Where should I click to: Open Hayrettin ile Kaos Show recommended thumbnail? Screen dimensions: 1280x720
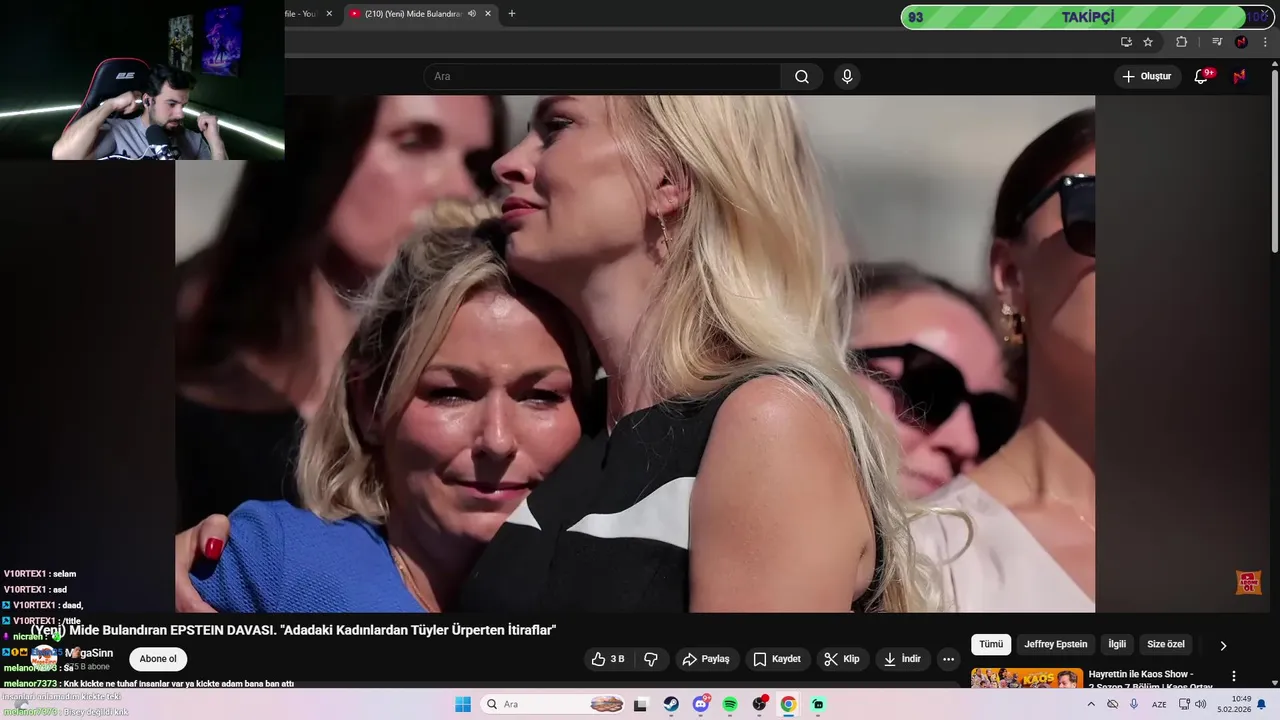pos(1027,679)
